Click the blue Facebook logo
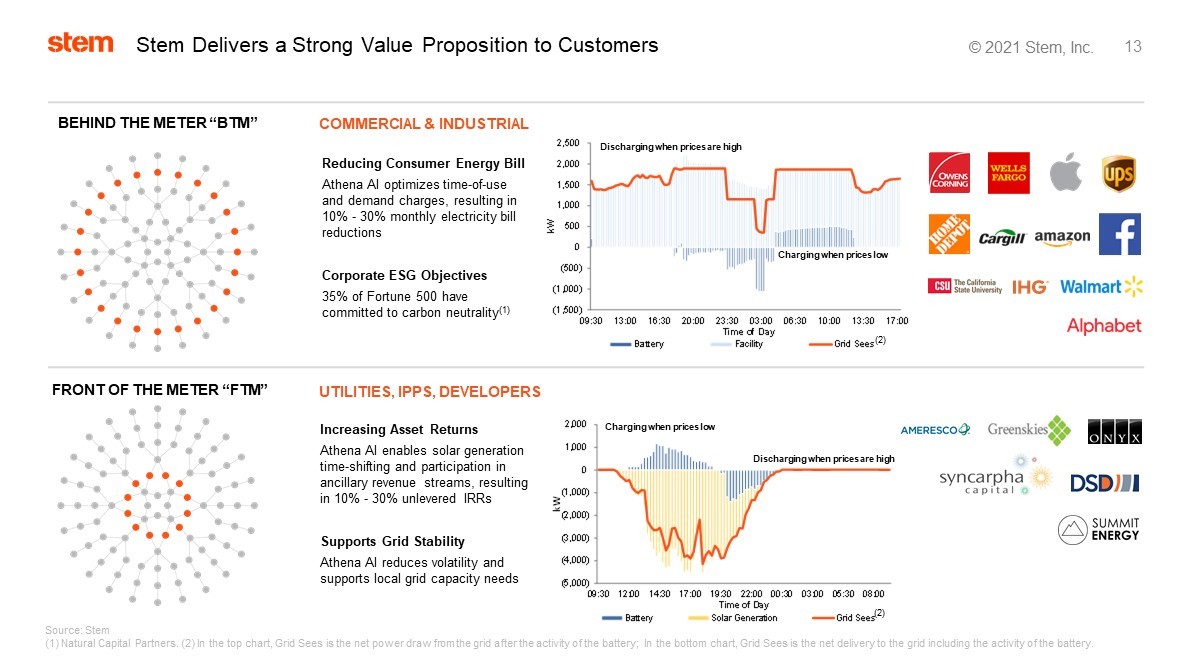 pos(1119,234)
